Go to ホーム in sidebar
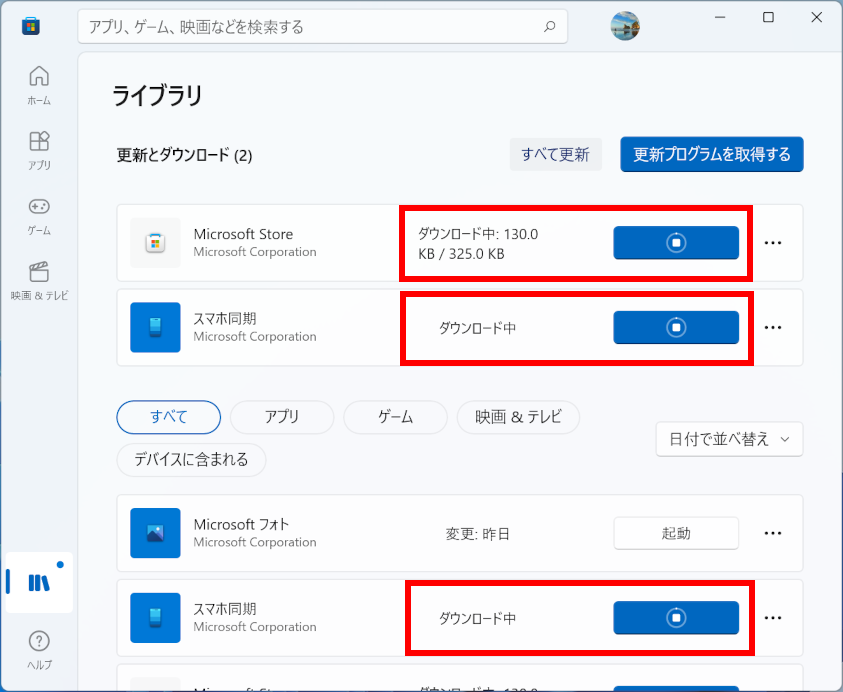843x692 pixels. tap(39, 85)
